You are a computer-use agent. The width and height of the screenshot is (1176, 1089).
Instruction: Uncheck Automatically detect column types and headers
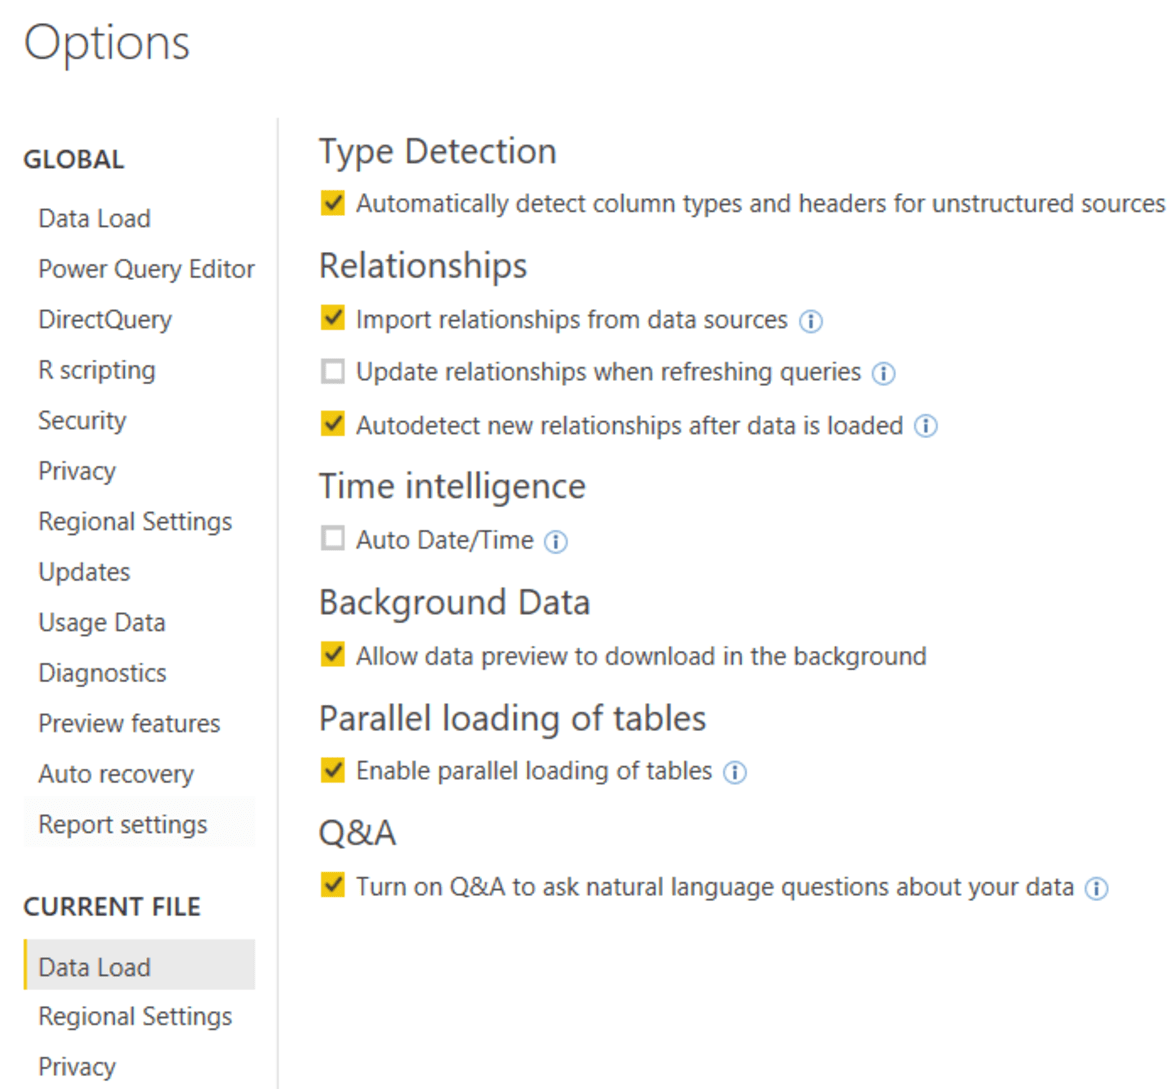(331, 203)
